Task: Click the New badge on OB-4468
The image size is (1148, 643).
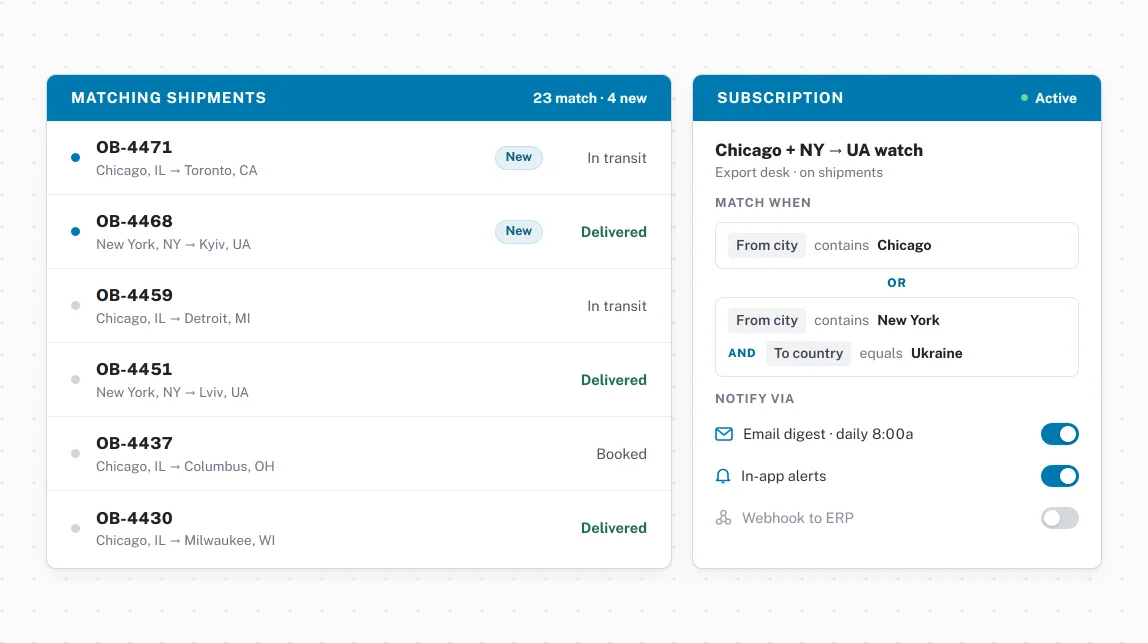Action: point(518,231)
